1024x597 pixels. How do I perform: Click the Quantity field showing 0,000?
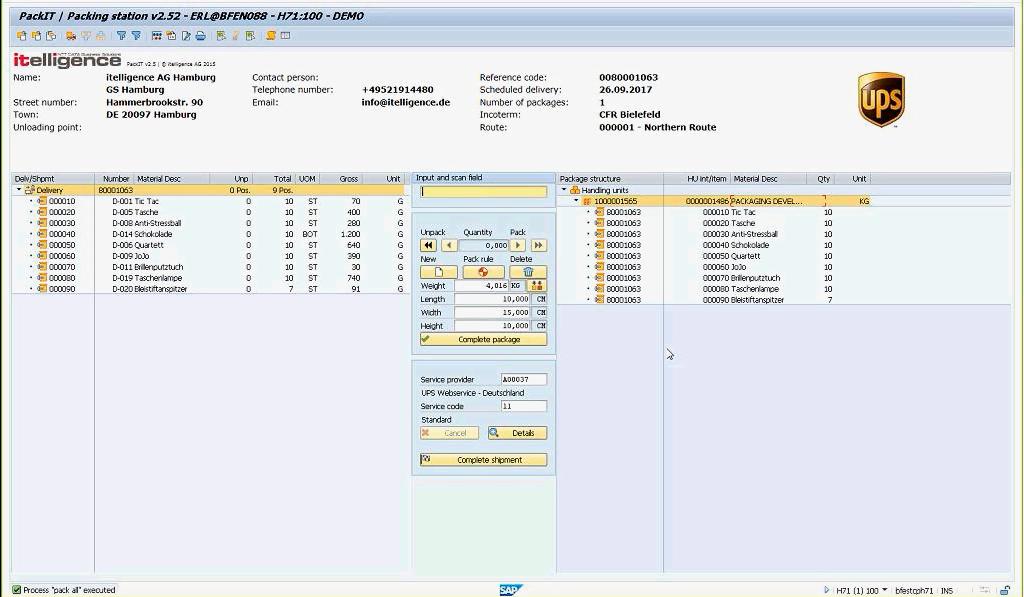point(484,246)
